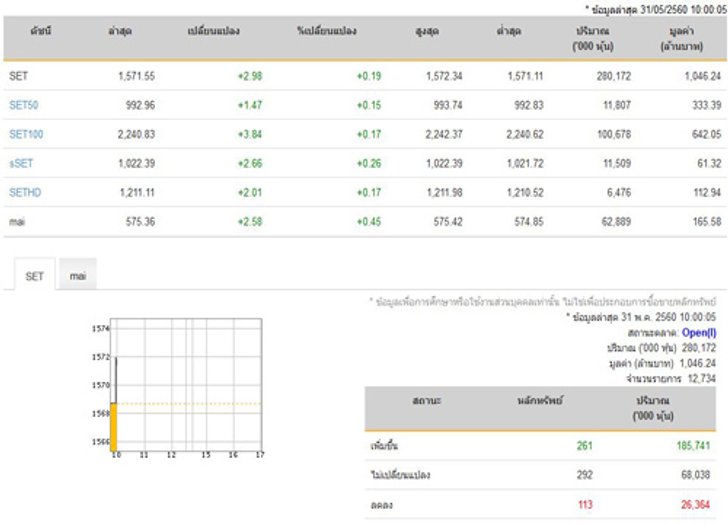Select SET value 1,046.24 in table

[x=702, y=76]
